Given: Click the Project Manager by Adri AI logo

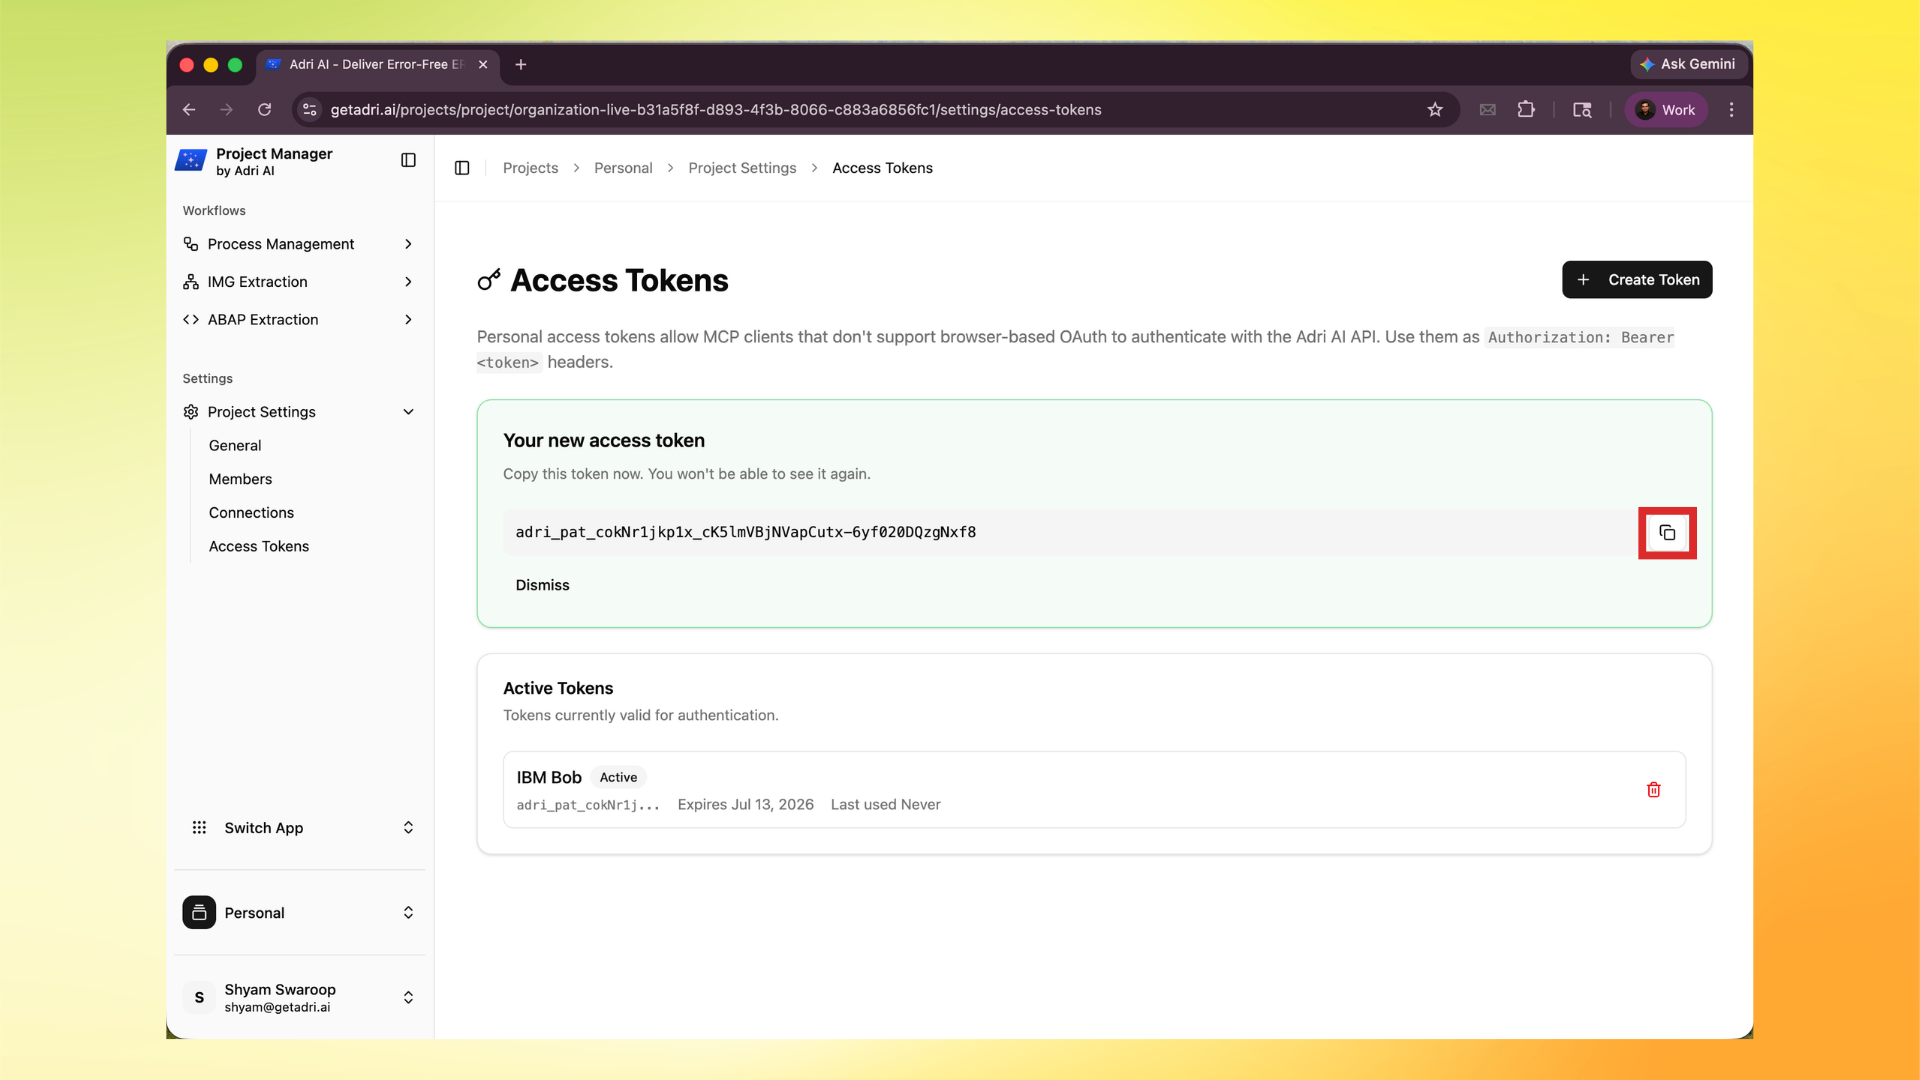Looking at the screenshot, I should pos(190,161).
